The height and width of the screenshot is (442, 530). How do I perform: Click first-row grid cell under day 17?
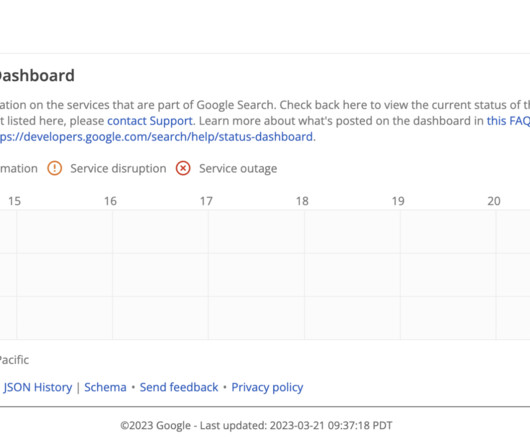pos(257,231)
